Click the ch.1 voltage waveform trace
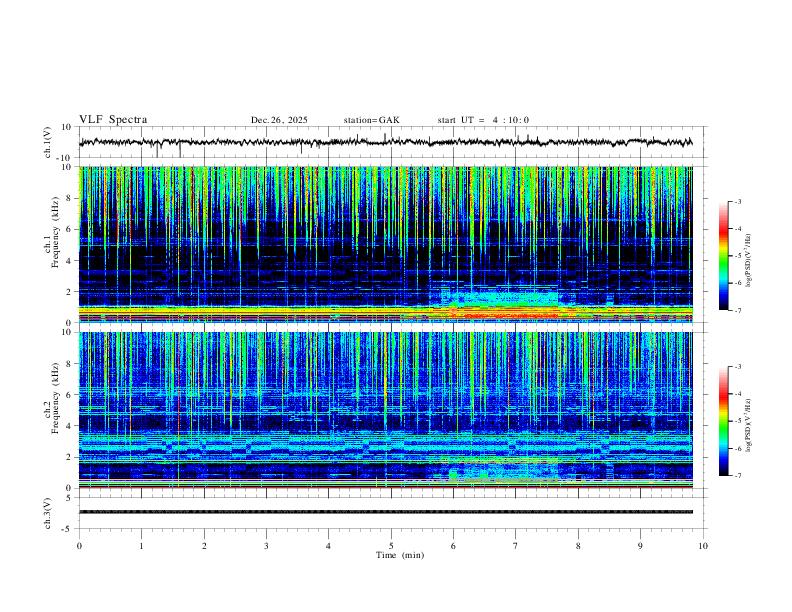This screenshot has width=792, height=612. (x=385, y=142)
